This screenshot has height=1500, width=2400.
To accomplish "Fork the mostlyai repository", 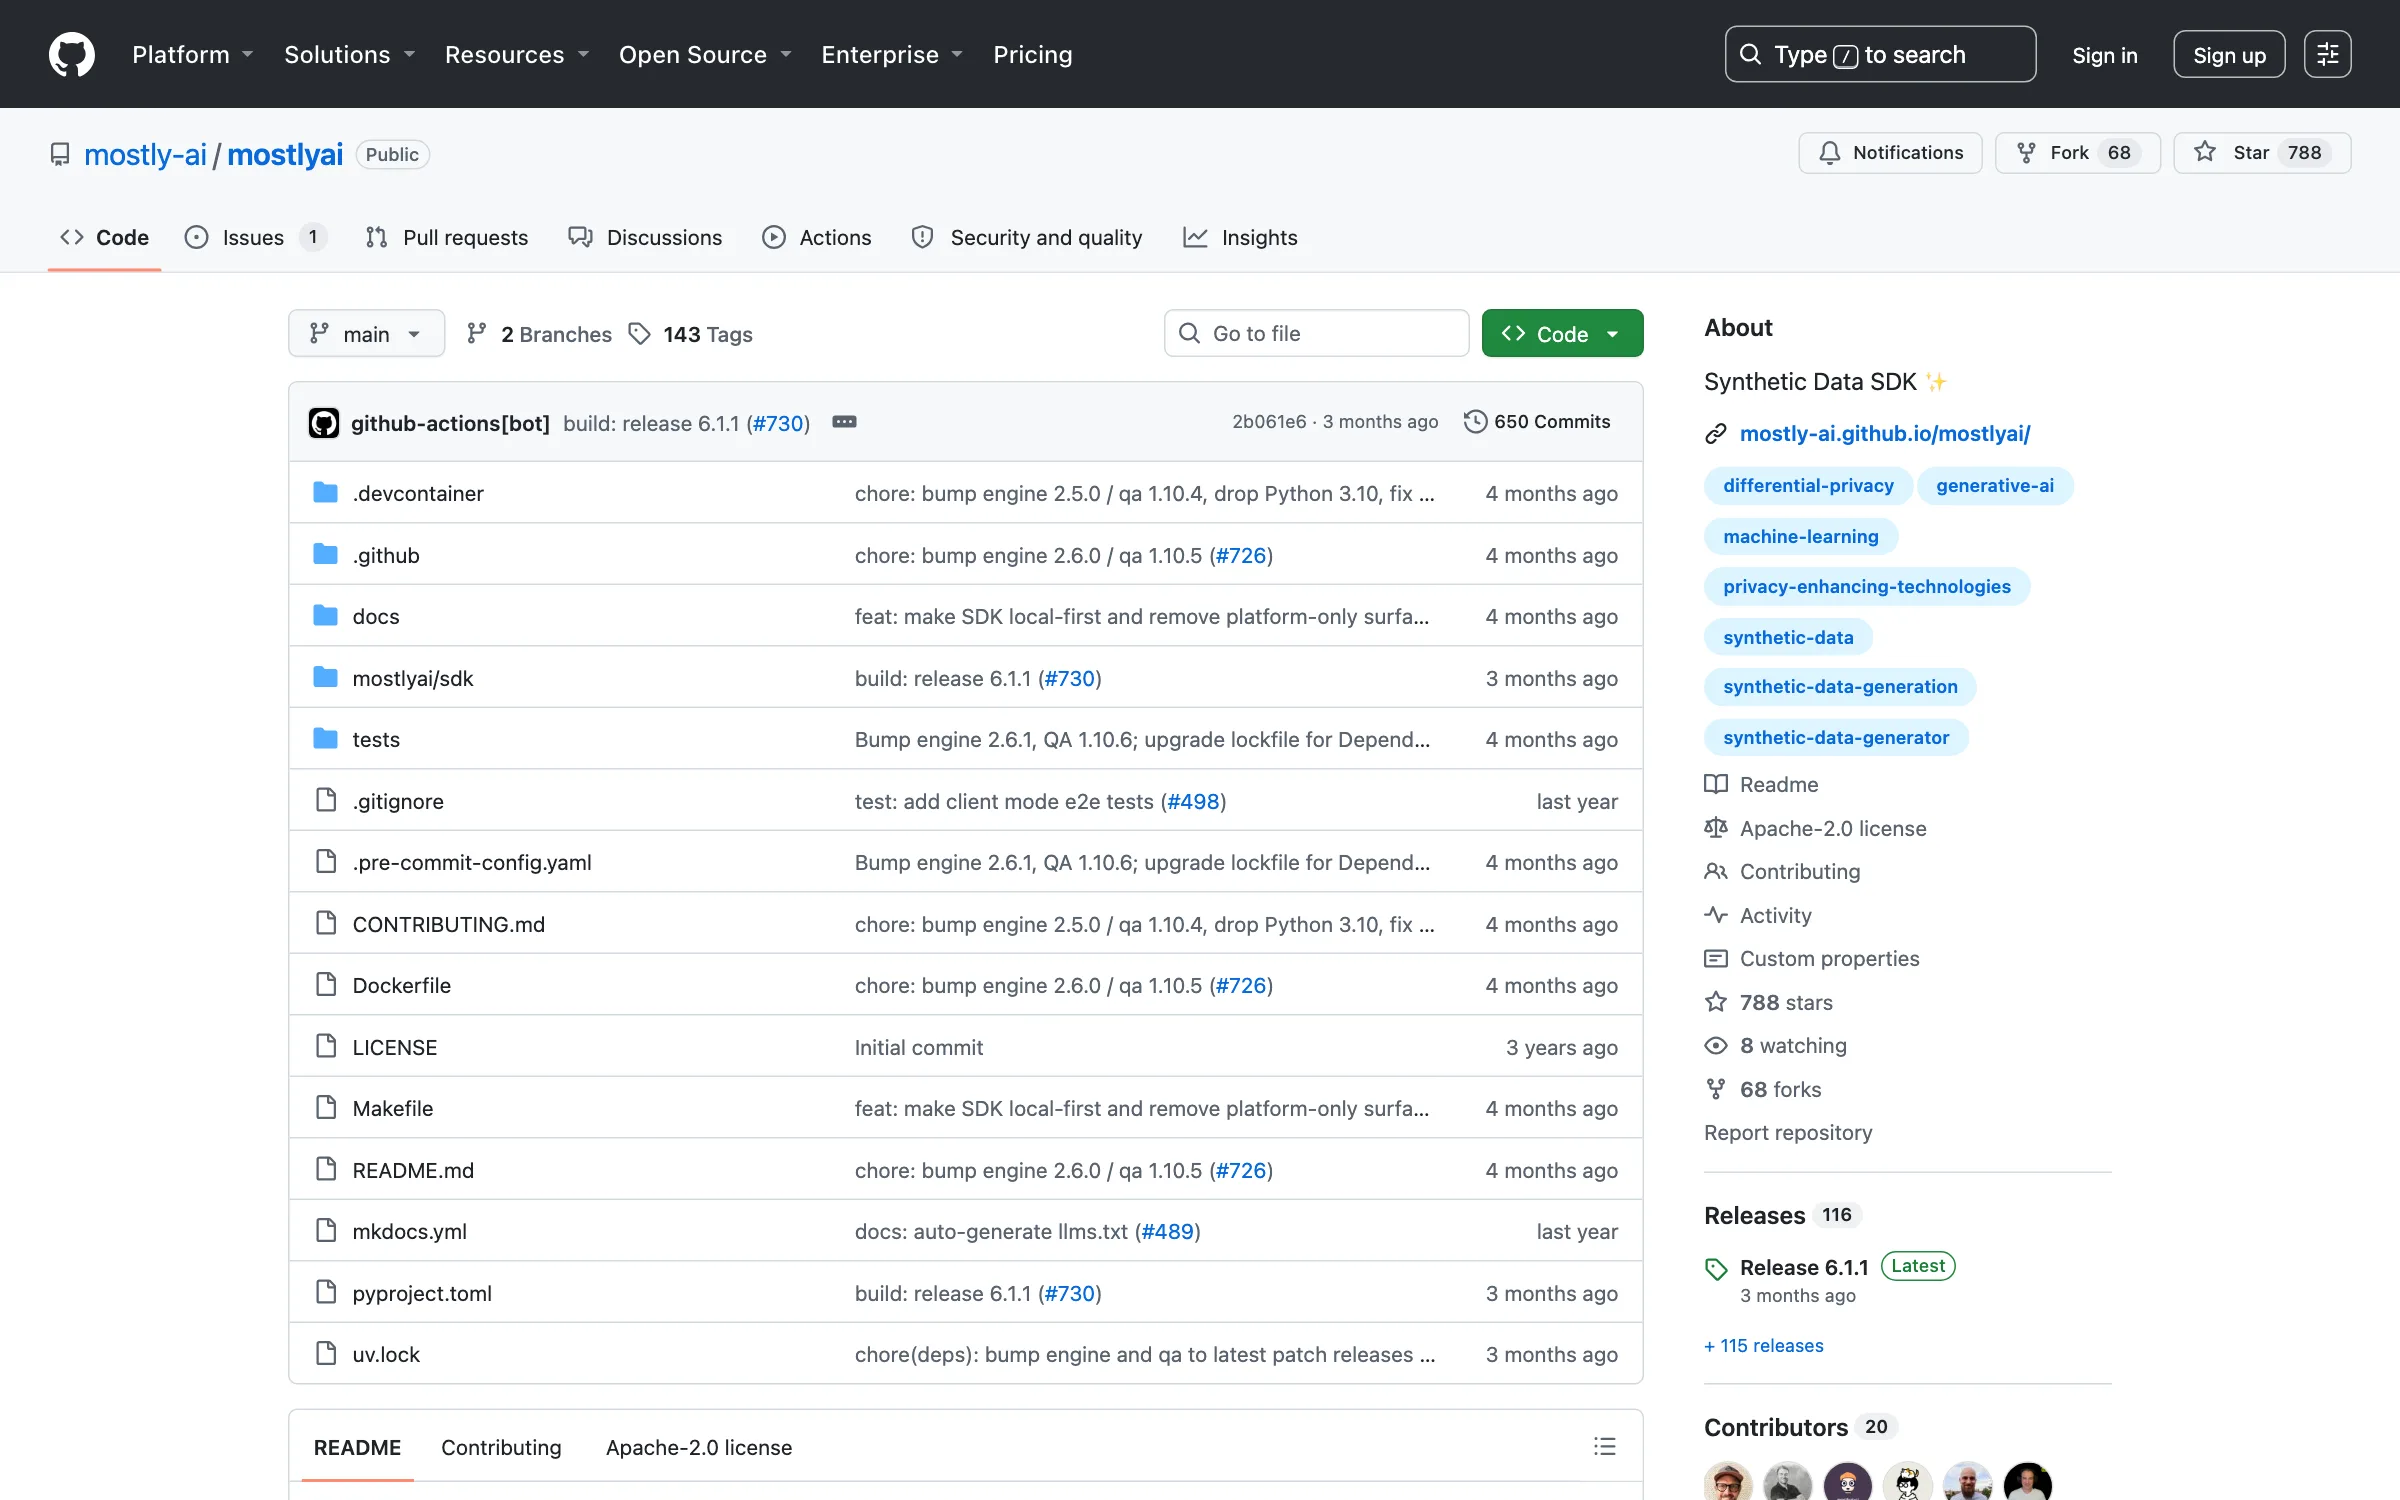I will click(2077, 153).
